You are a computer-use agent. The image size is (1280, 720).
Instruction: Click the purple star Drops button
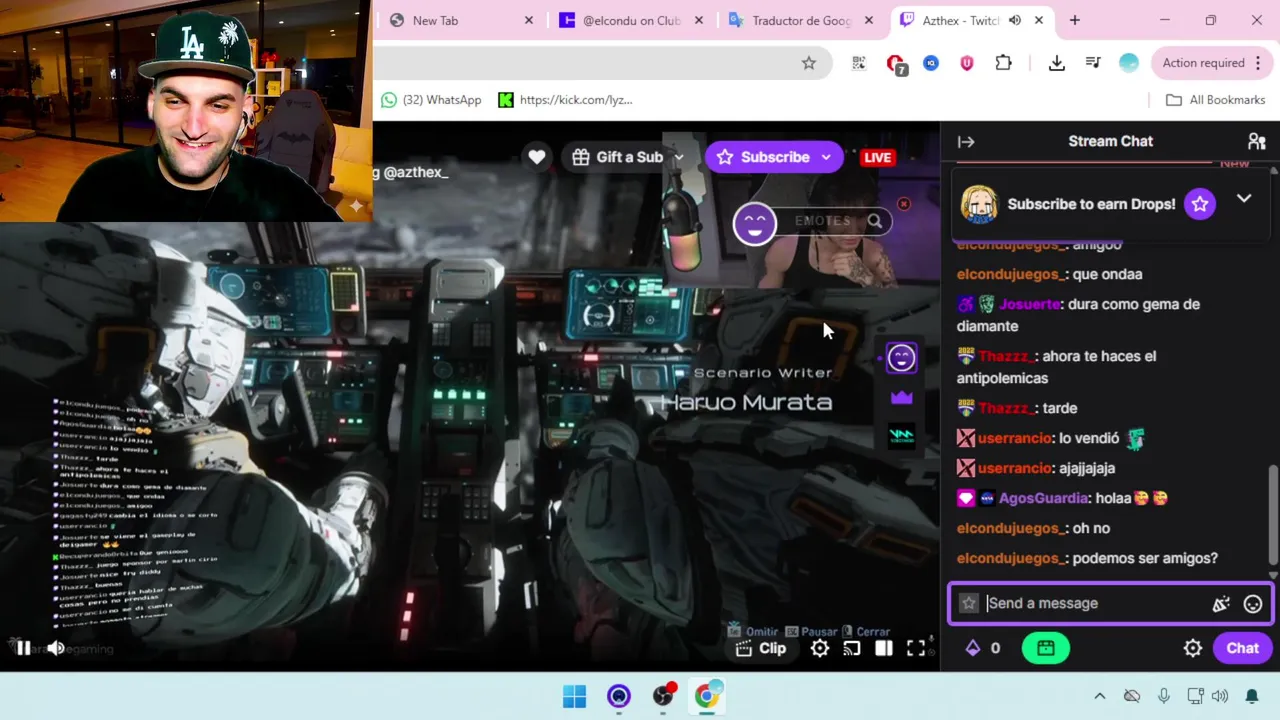coord(1200,204)
